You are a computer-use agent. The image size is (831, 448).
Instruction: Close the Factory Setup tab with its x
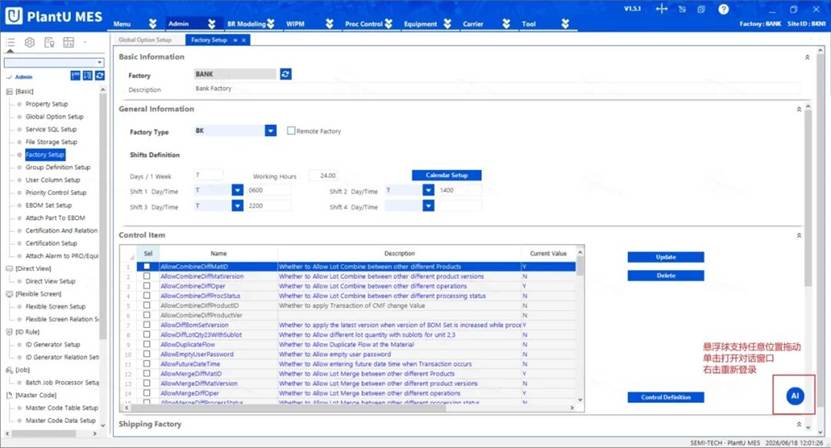244,40
